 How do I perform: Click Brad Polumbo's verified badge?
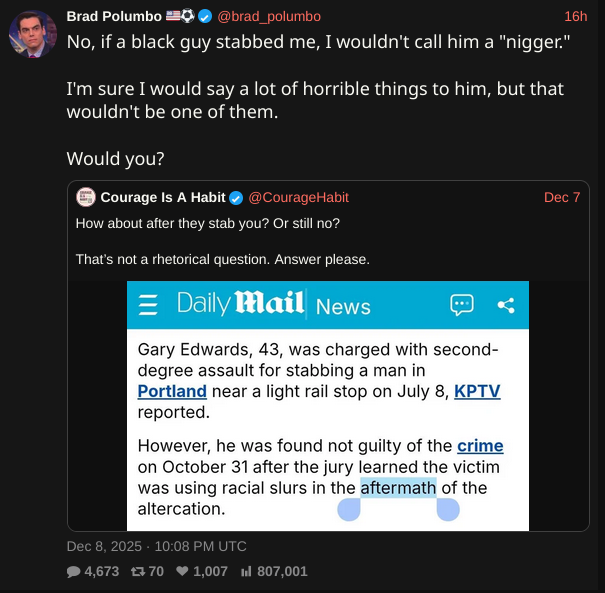click(x=204, y=16)
